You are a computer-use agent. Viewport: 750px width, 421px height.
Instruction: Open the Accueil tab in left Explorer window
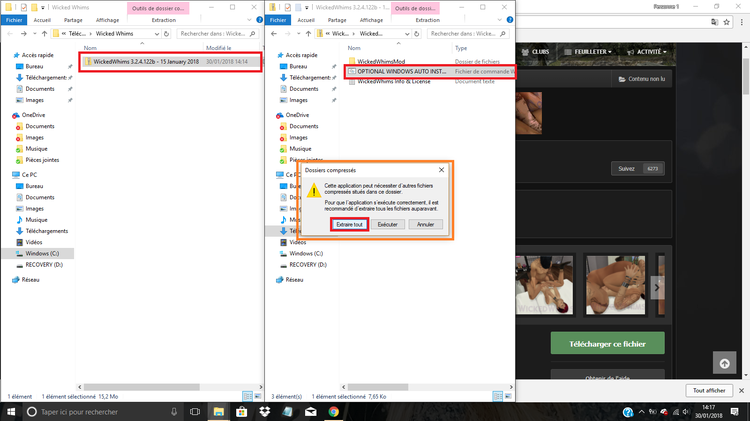(42, 20)
